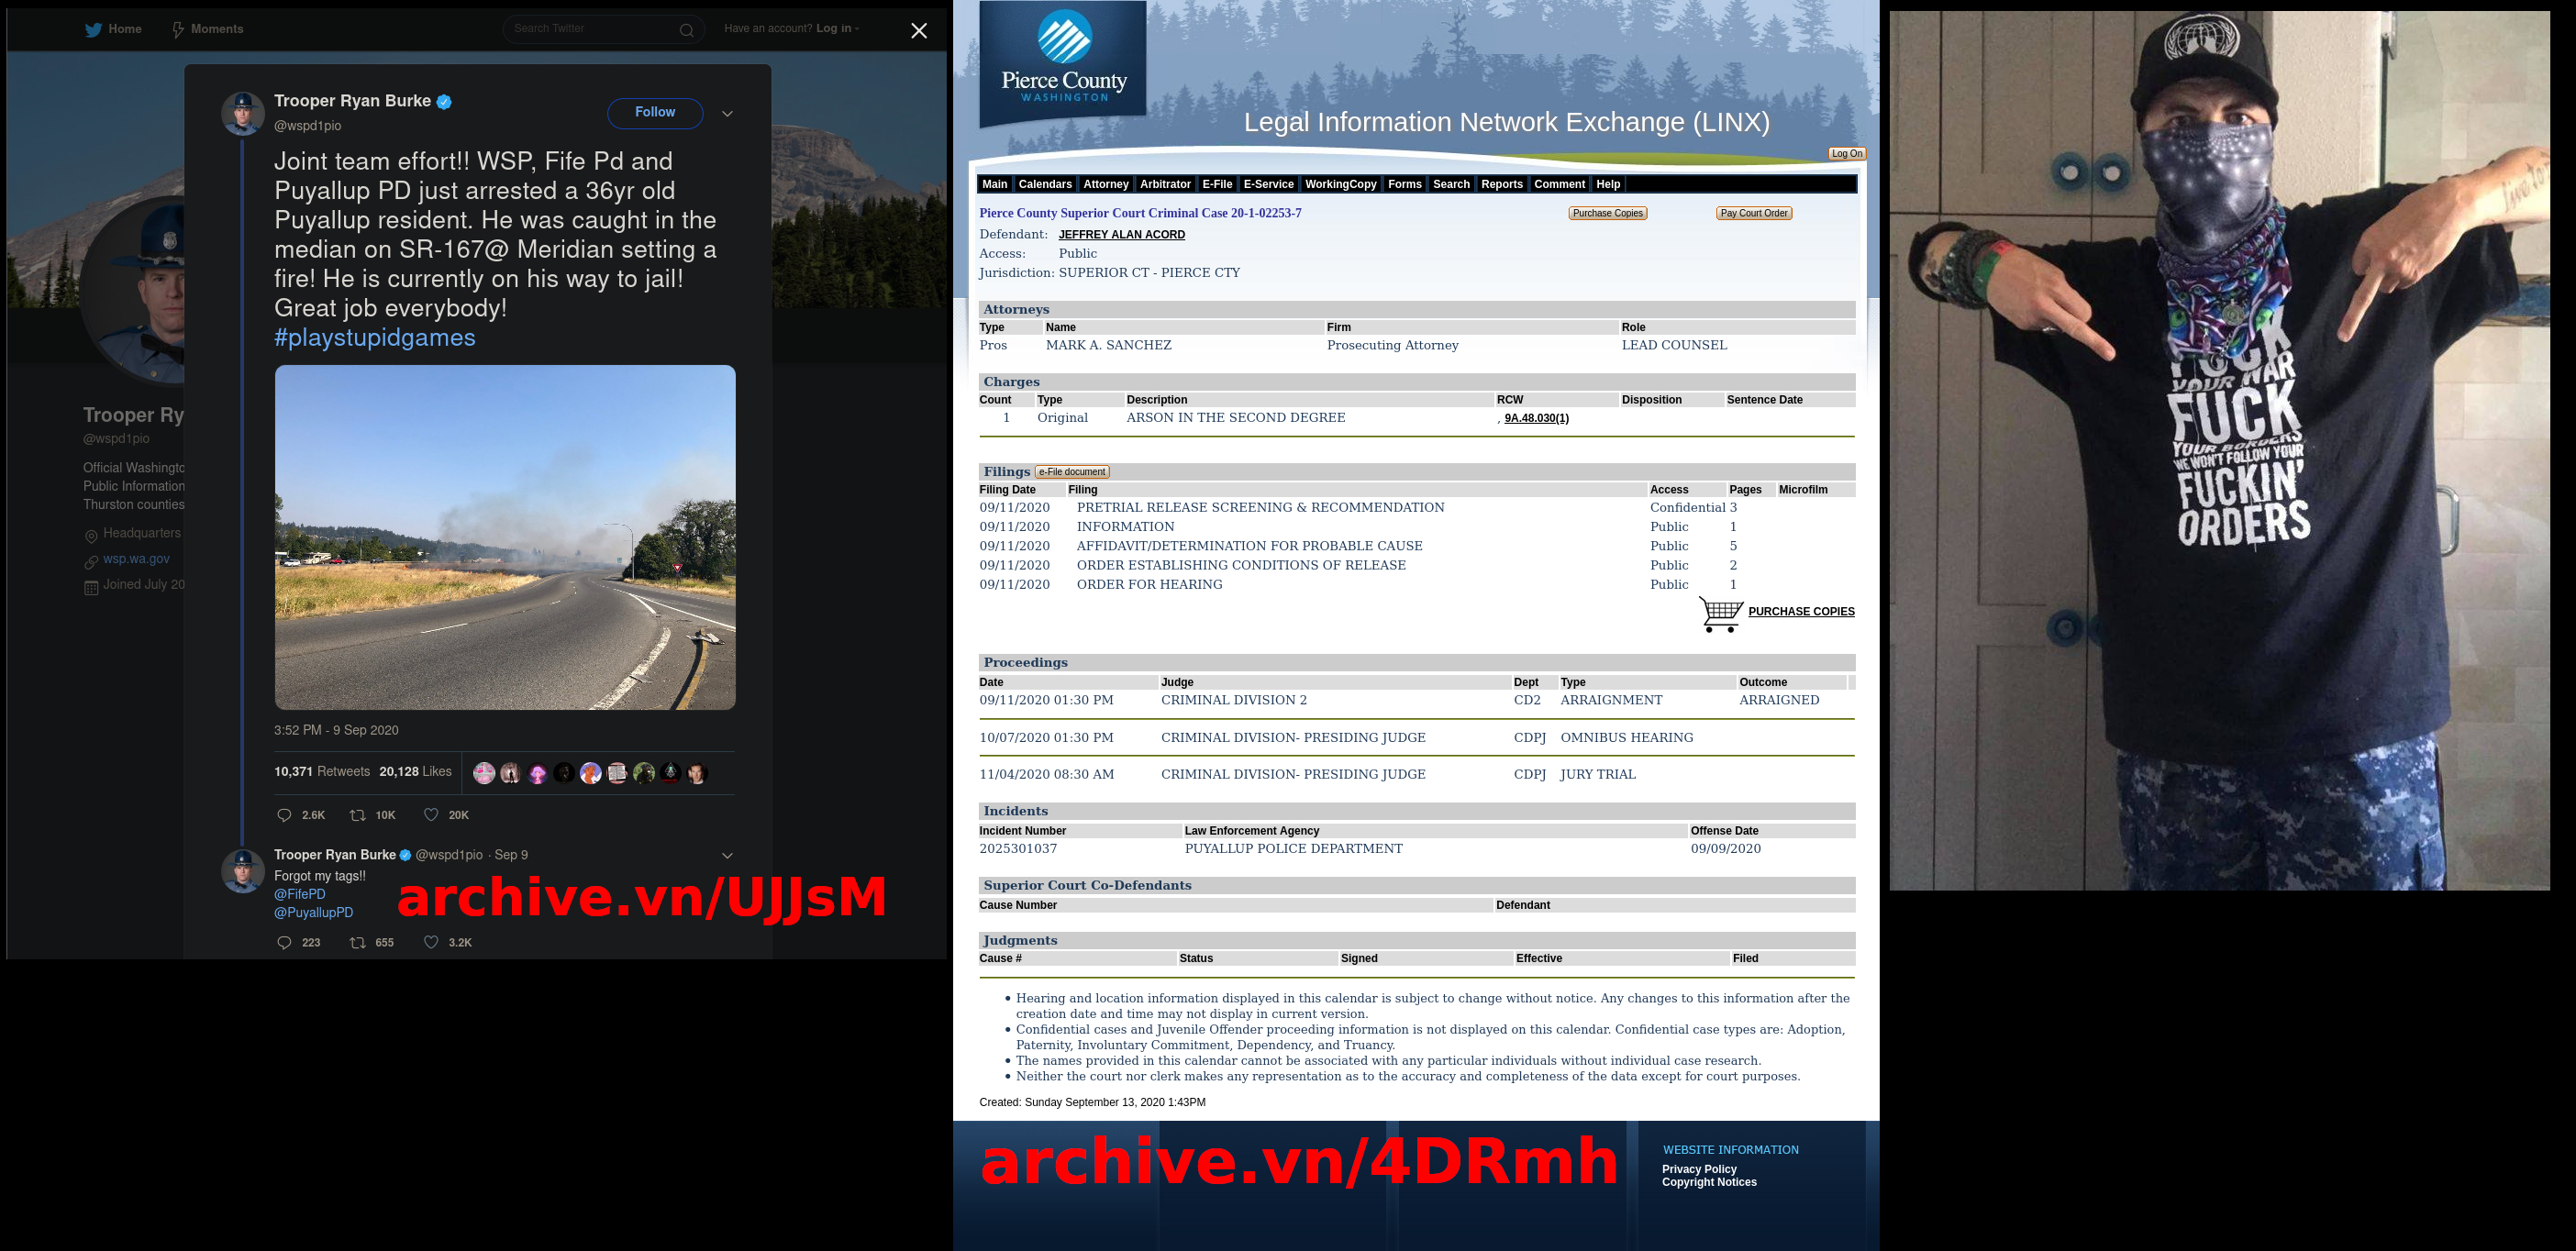This screenshot has height=1251, width=2576.
Task: Open the E-File menu item
Action: [x=1216, y=184]
